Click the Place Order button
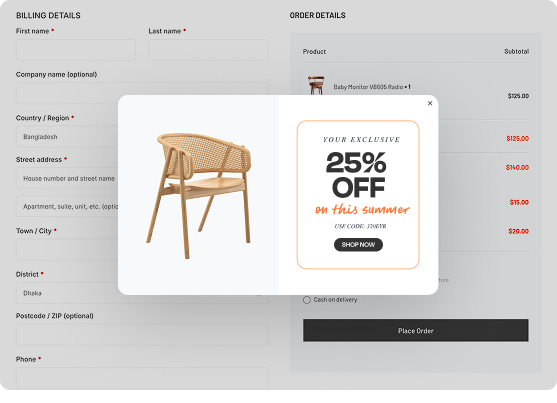557x403 pixels. pos(416,331)
